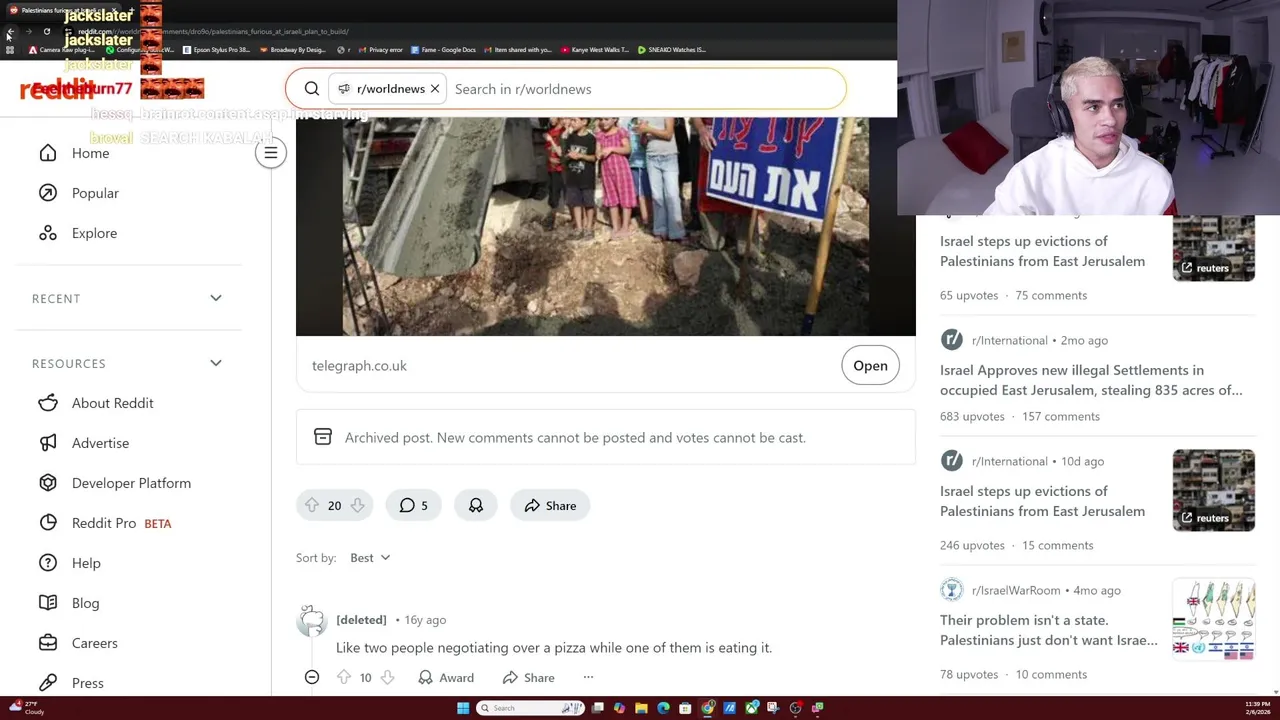Share the pizza comment
Viewport: 1280px width, 720px height.
529,678
